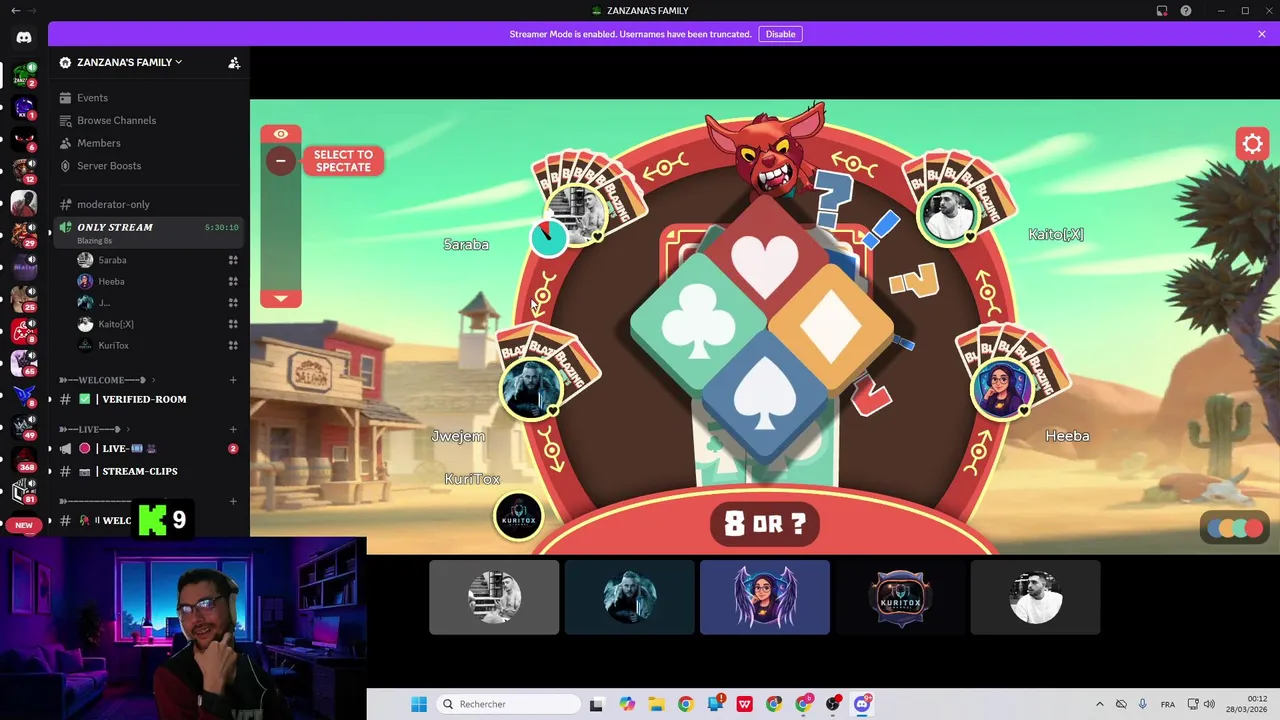Open the ZANZANA'S FAMILY server dropdown
This screenshot has width=1280, height=720.
click(x=129, y=62)
